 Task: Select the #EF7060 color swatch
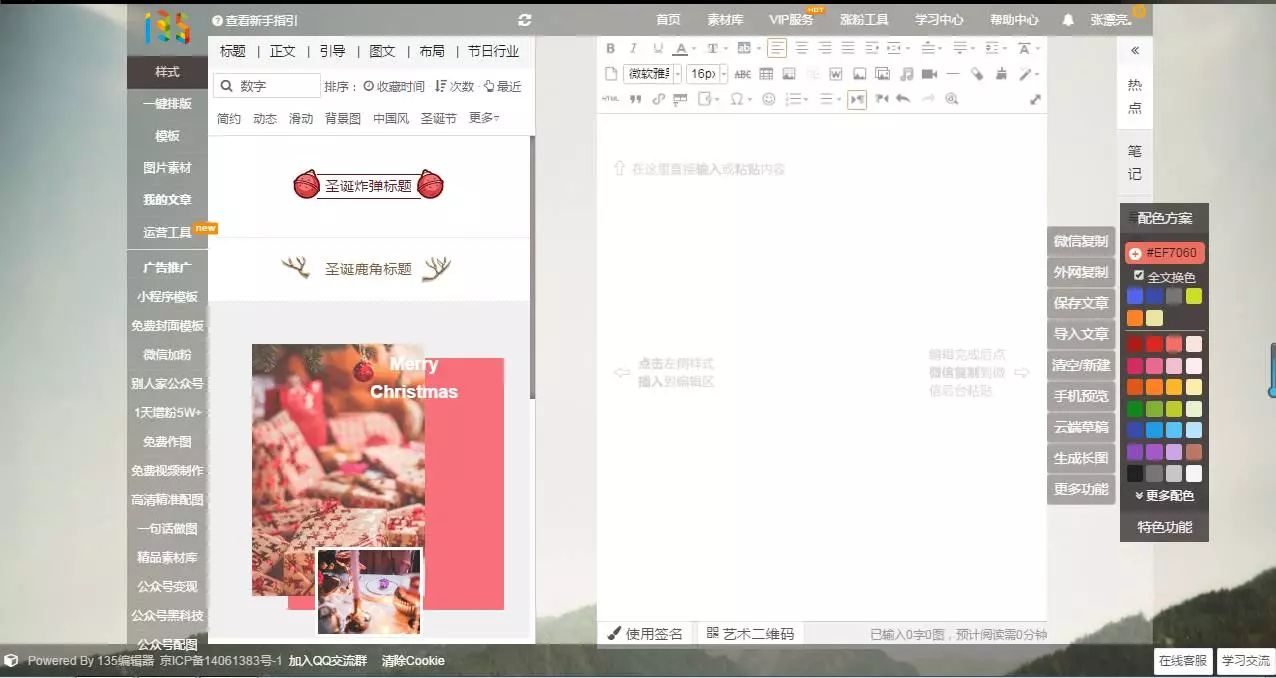(x=1166, y=253)
